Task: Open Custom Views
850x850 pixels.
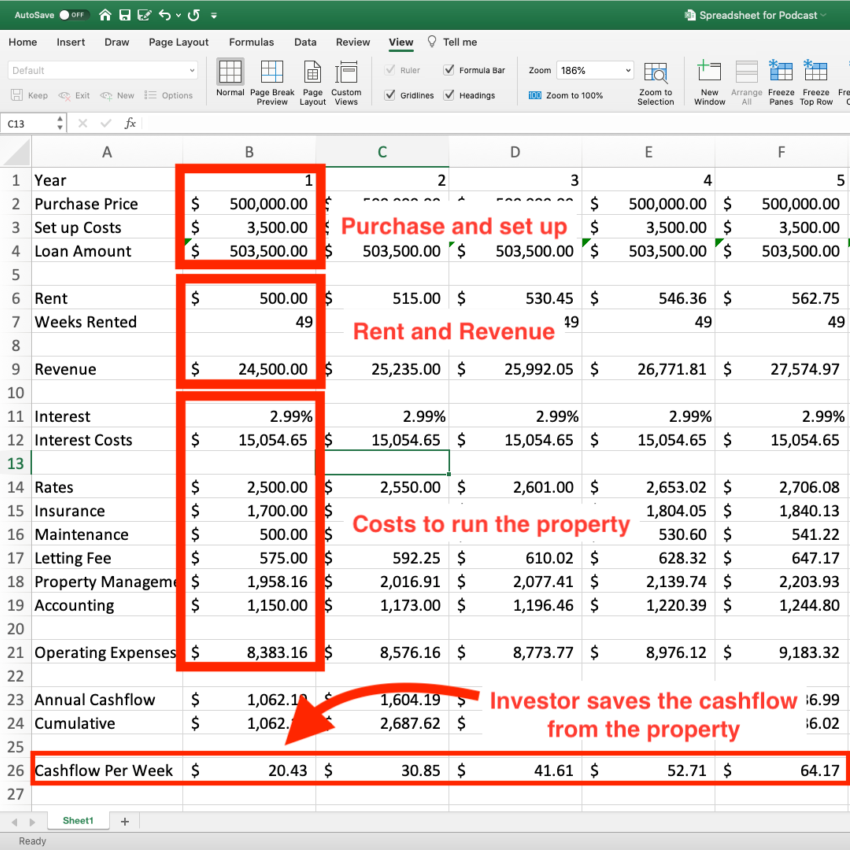Action: pyautogui.click(x=346, y=82)
